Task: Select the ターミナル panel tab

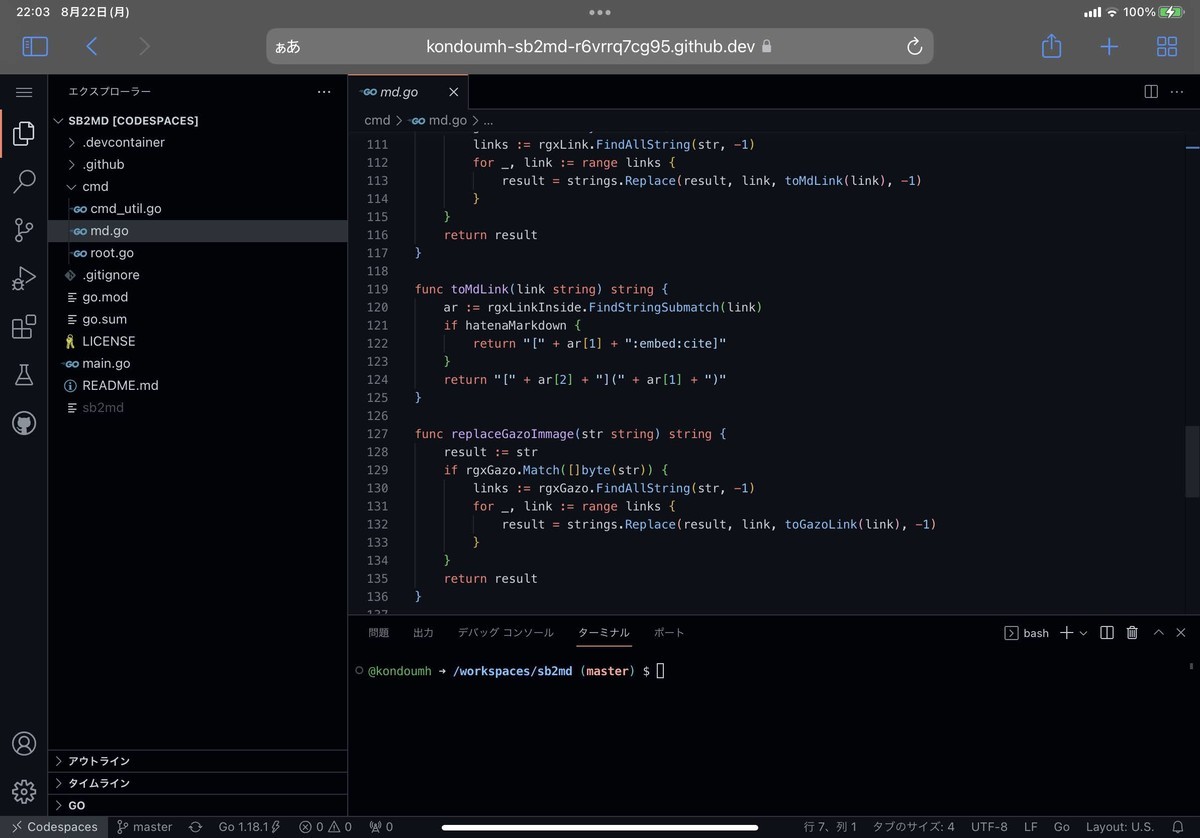Action: pyautogui.click(x=604, y=633)
